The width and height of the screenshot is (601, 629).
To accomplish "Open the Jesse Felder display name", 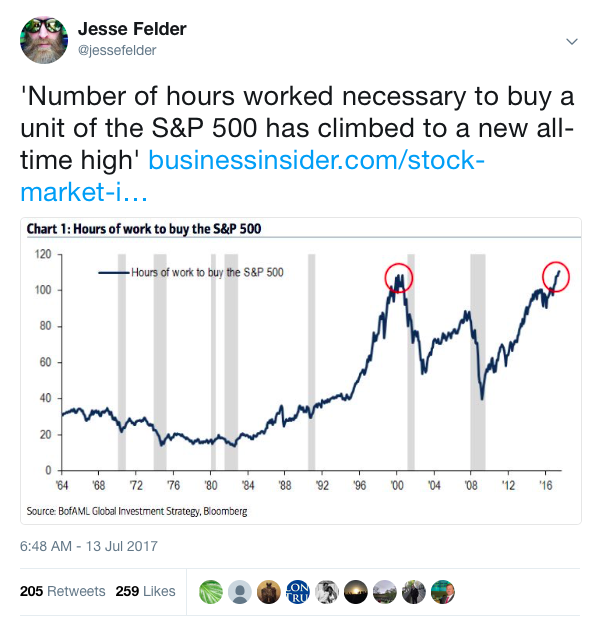I will click(x=132, y=29).
